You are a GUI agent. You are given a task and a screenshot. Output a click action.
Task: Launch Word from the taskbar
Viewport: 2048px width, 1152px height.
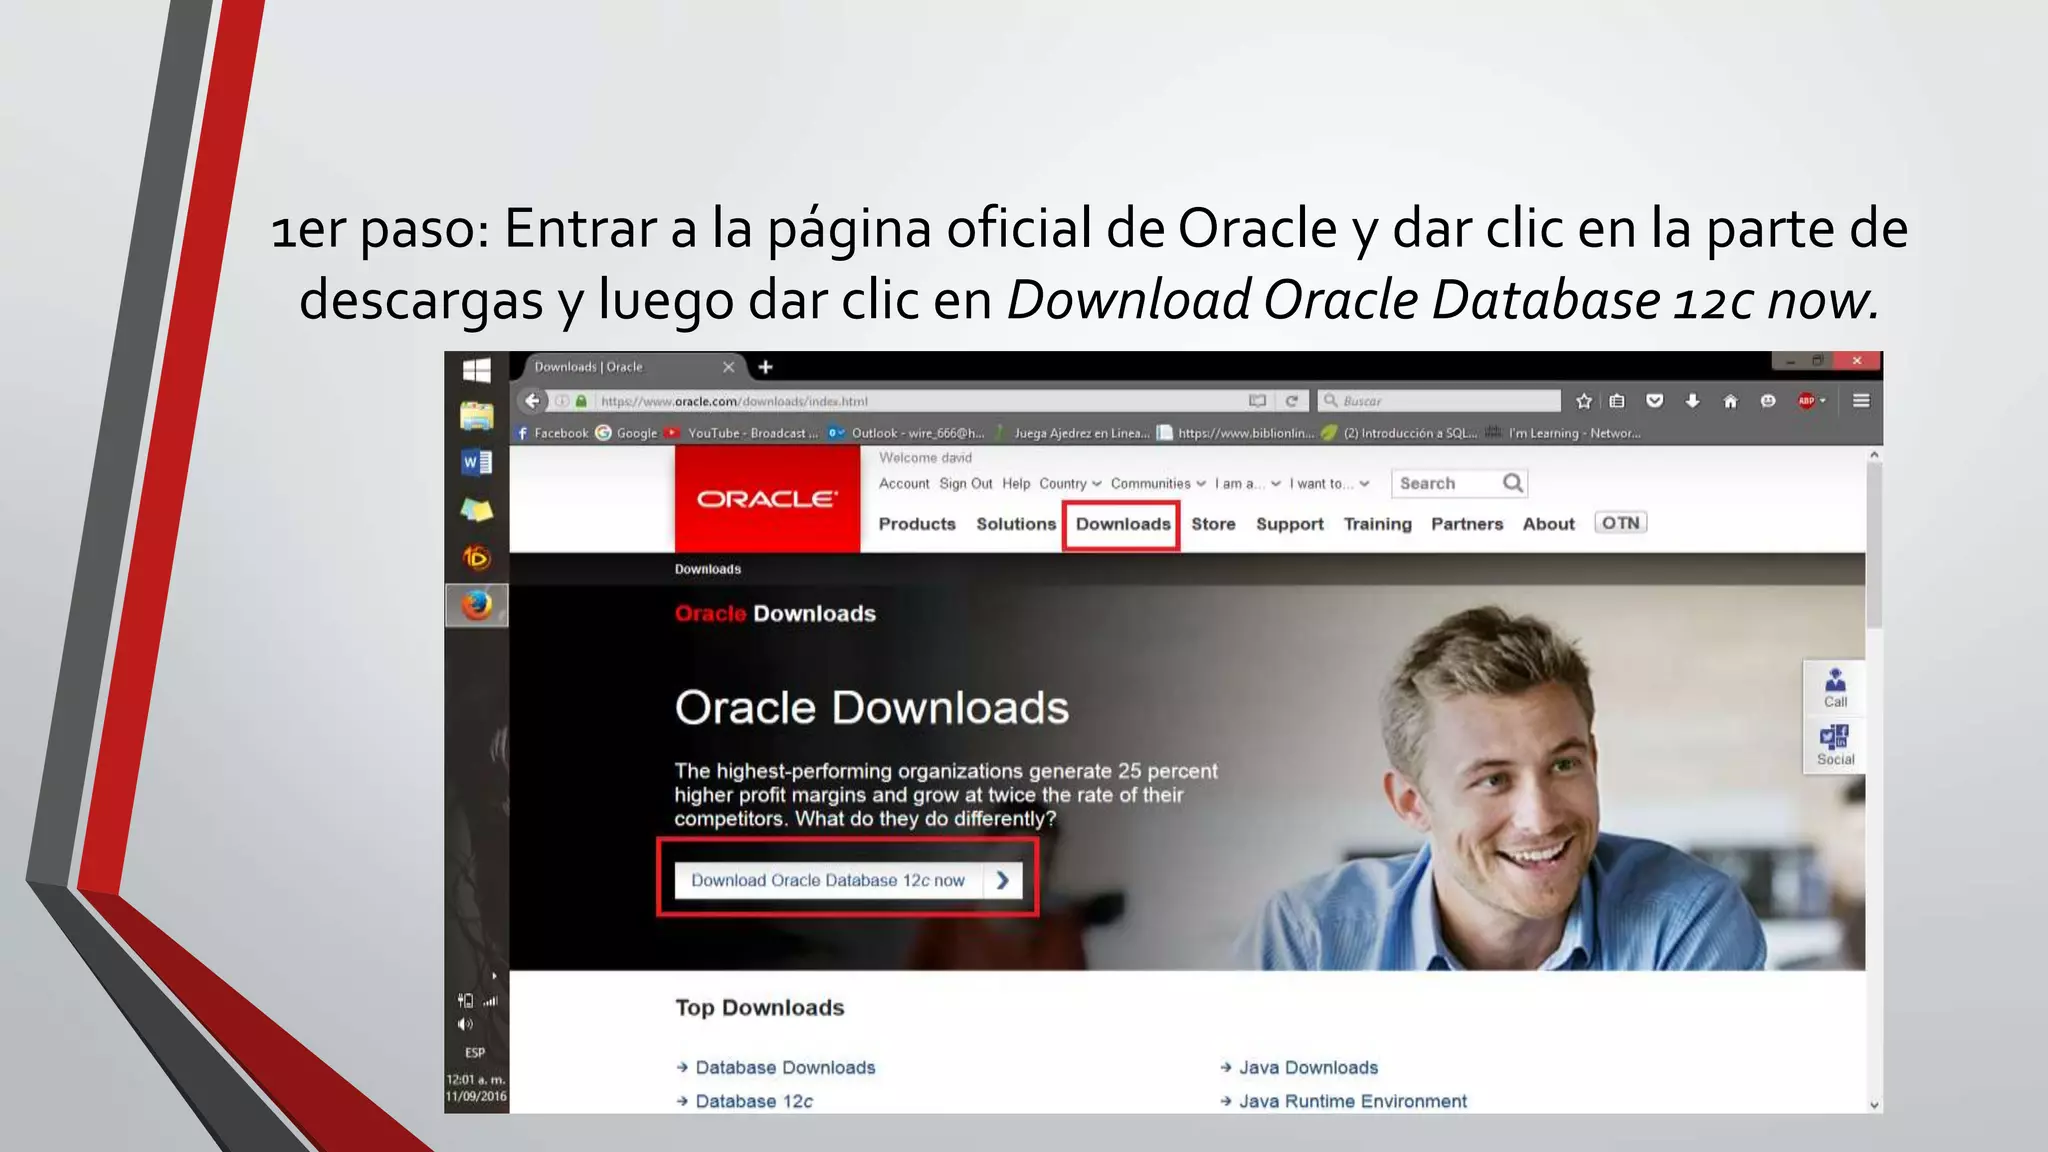point(476,463)
